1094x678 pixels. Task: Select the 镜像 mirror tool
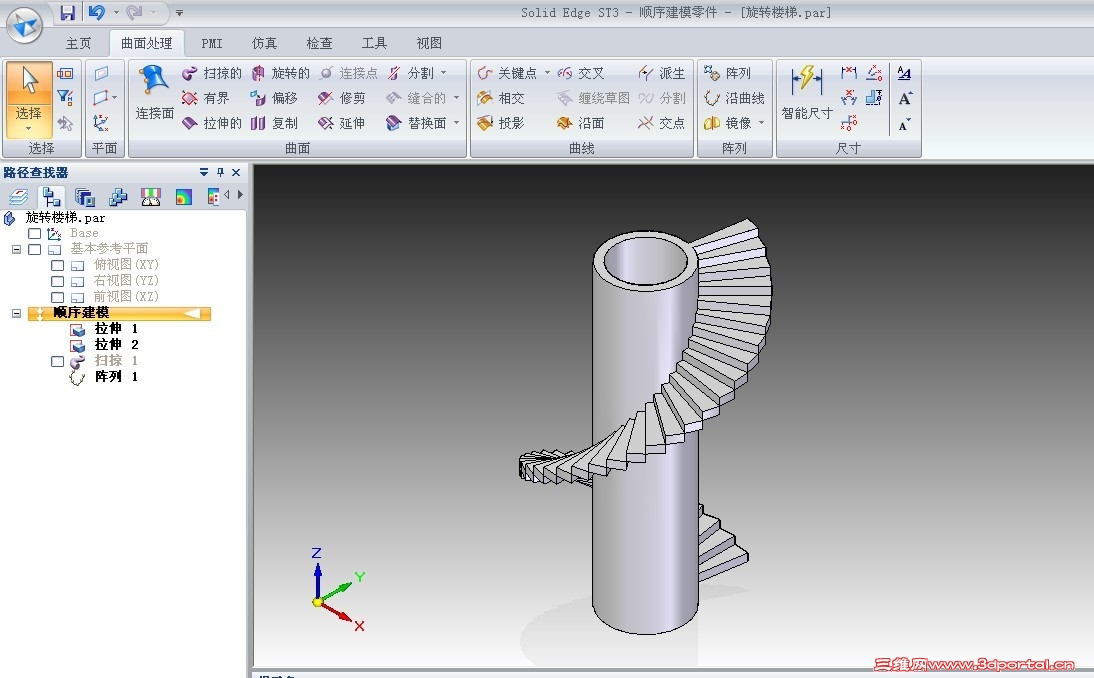[727, 123]
